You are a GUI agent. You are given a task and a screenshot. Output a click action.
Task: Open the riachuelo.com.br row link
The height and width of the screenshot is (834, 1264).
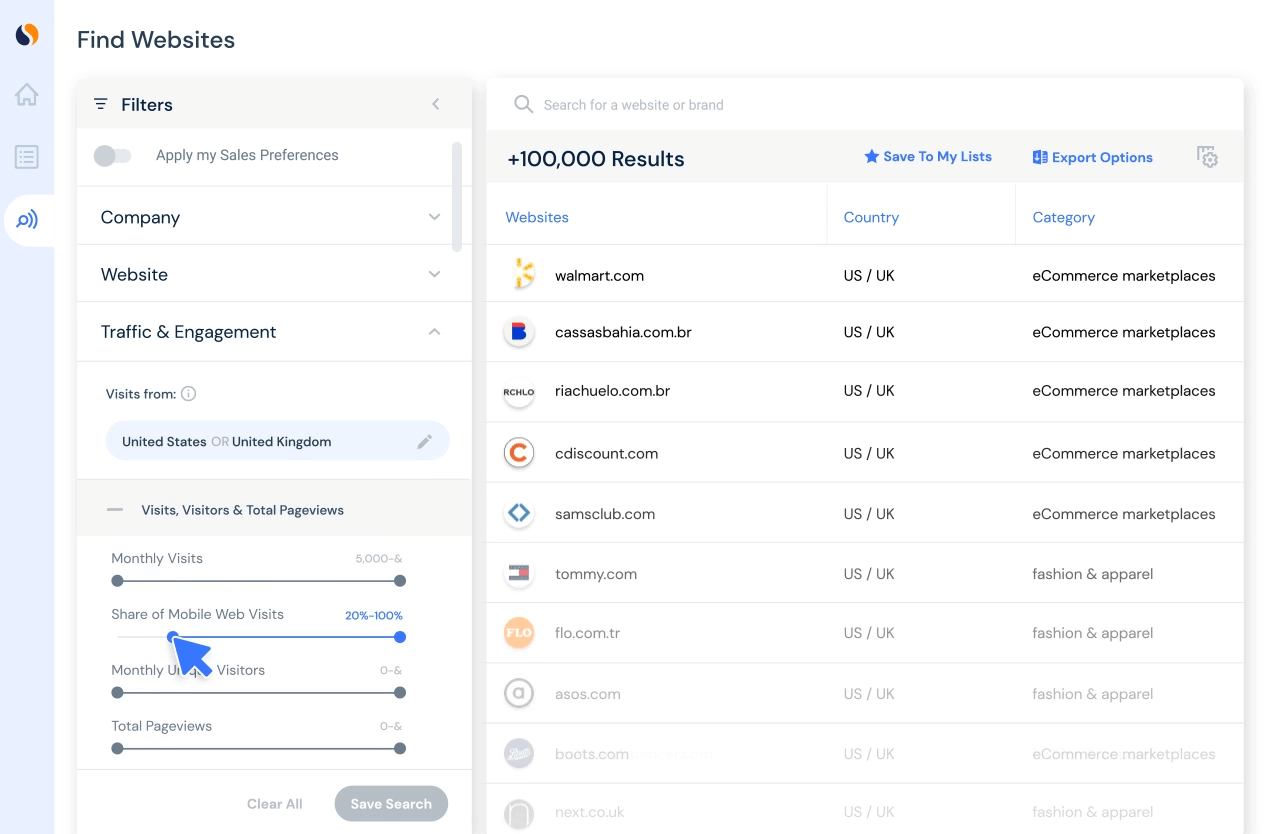pyautogui.click(x=612, y=391)
